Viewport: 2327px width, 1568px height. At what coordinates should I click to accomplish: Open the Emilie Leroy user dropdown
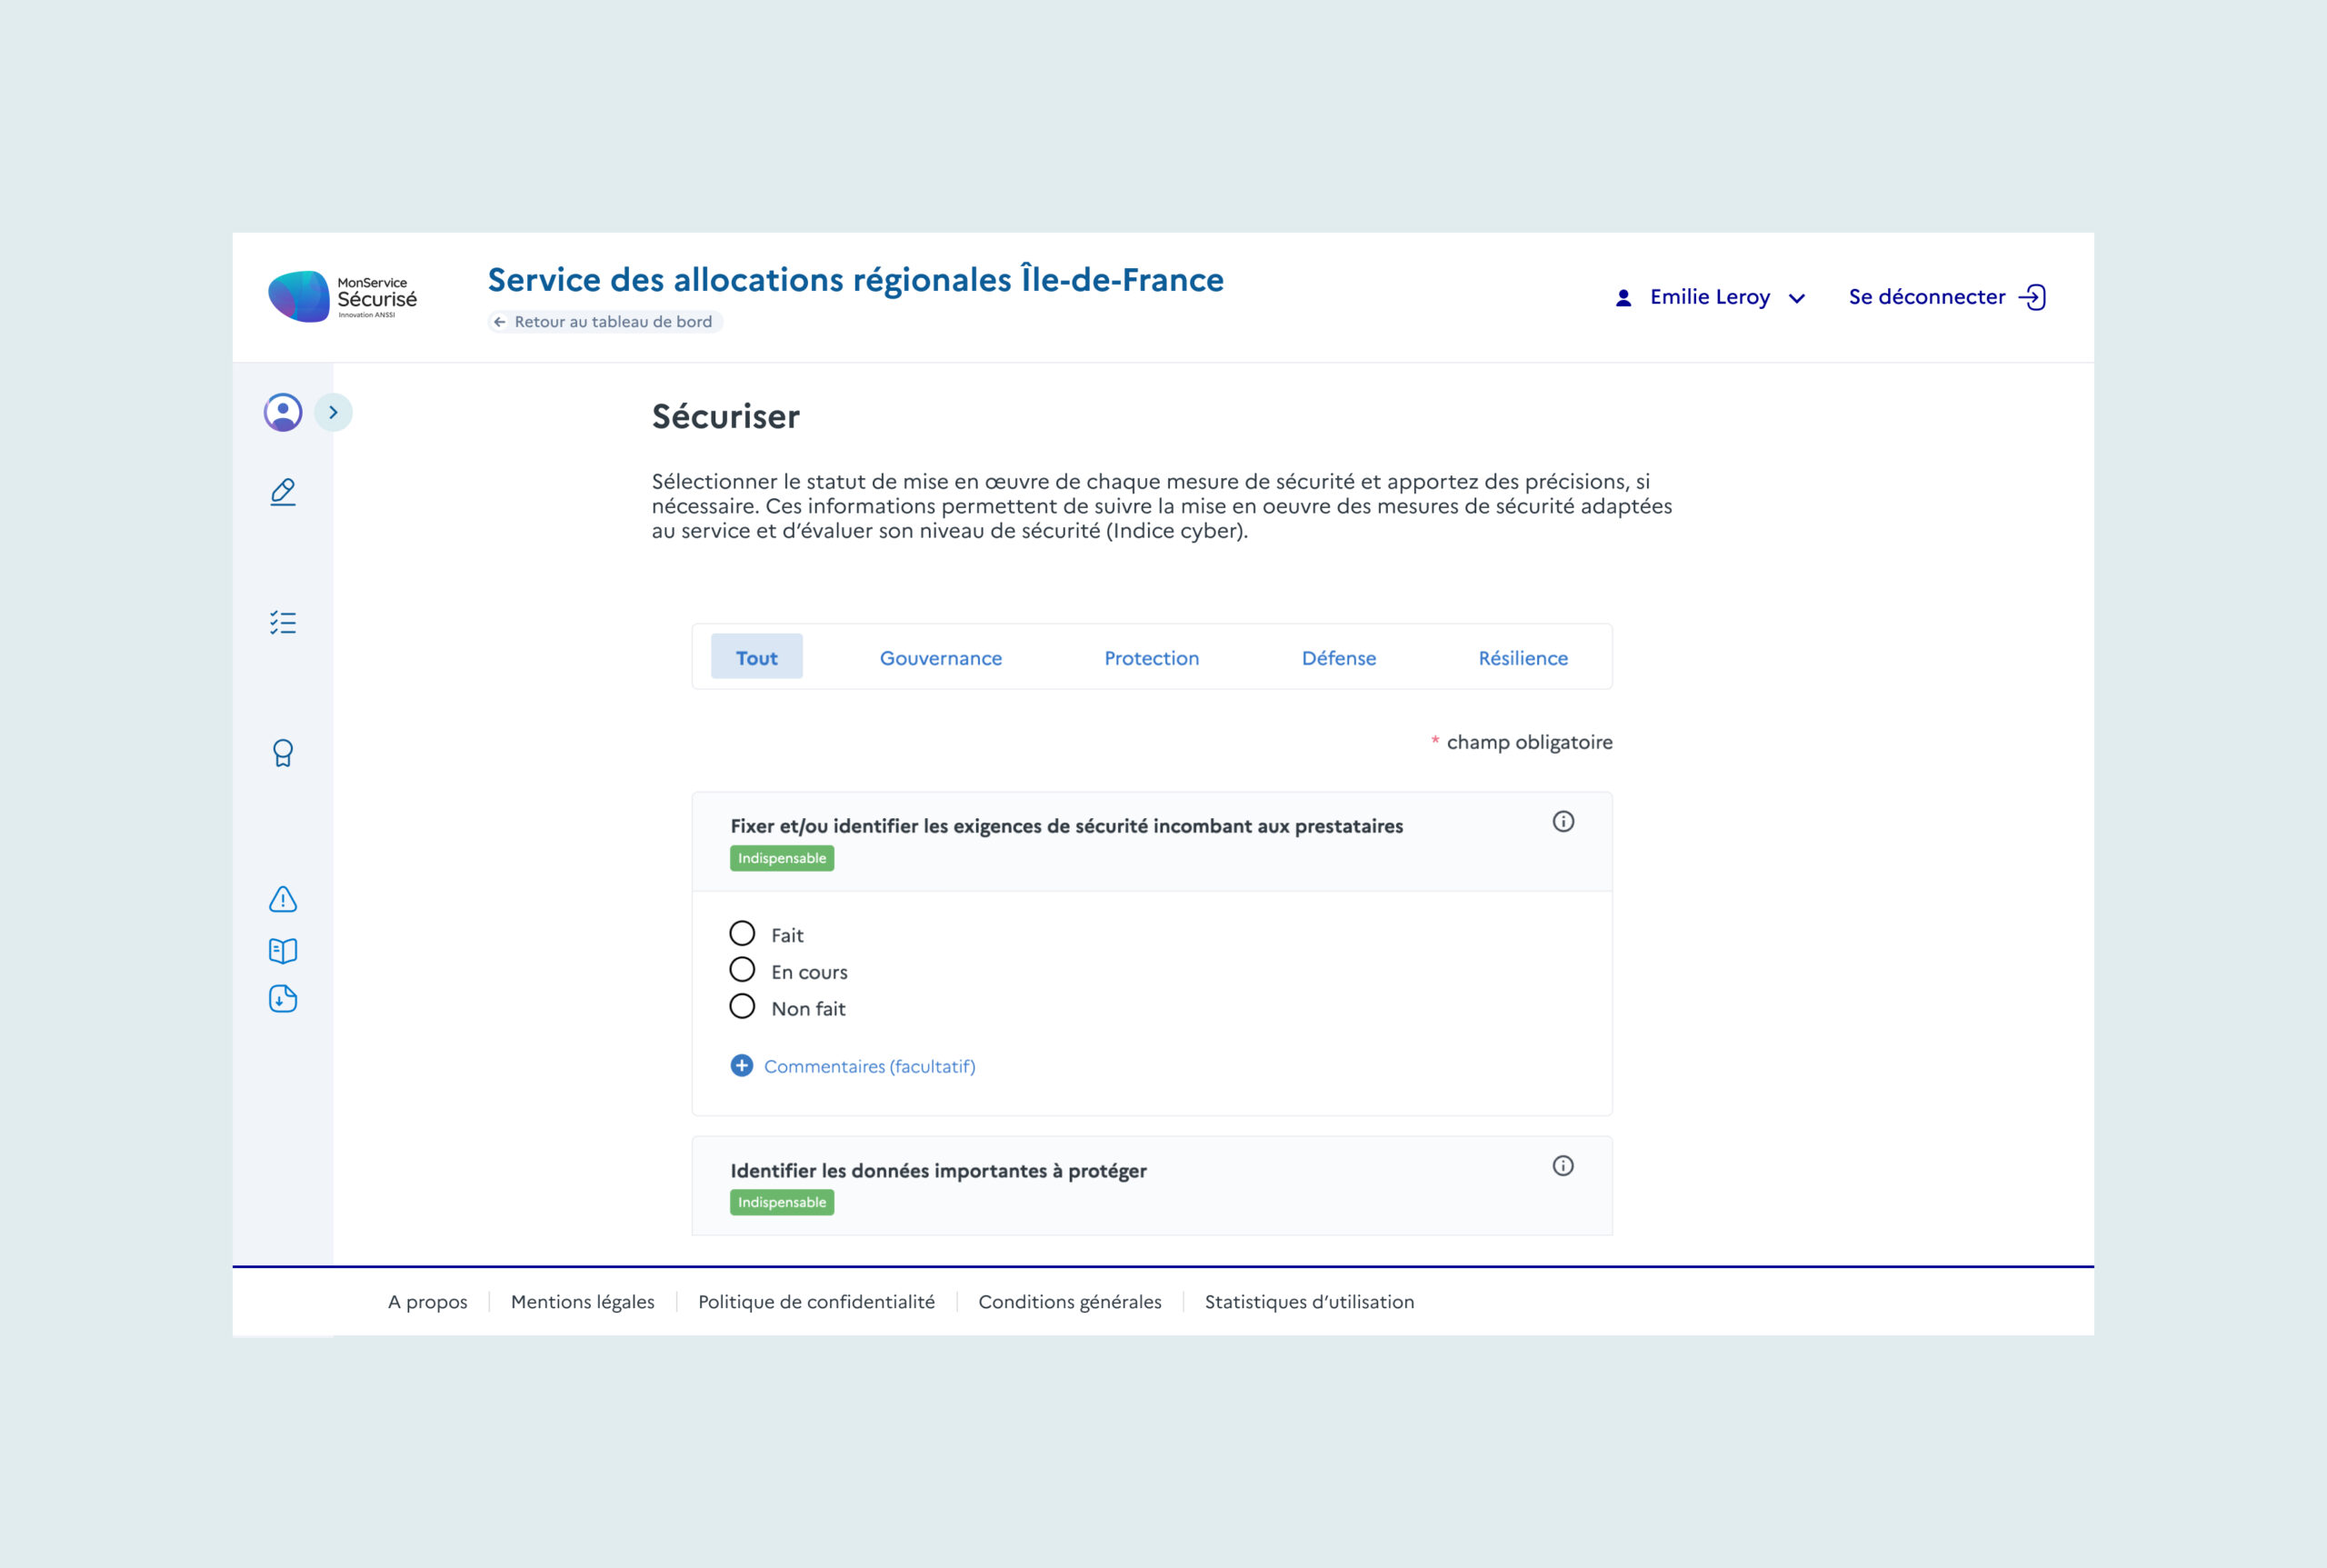click(x=1710, y=297)
